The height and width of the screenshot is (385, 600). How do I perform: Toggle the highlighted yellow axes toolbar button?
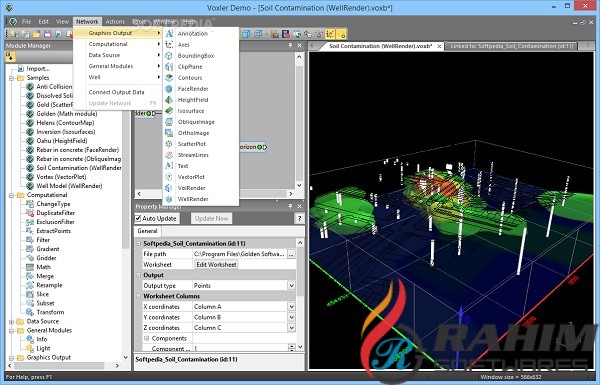point(330,34)
